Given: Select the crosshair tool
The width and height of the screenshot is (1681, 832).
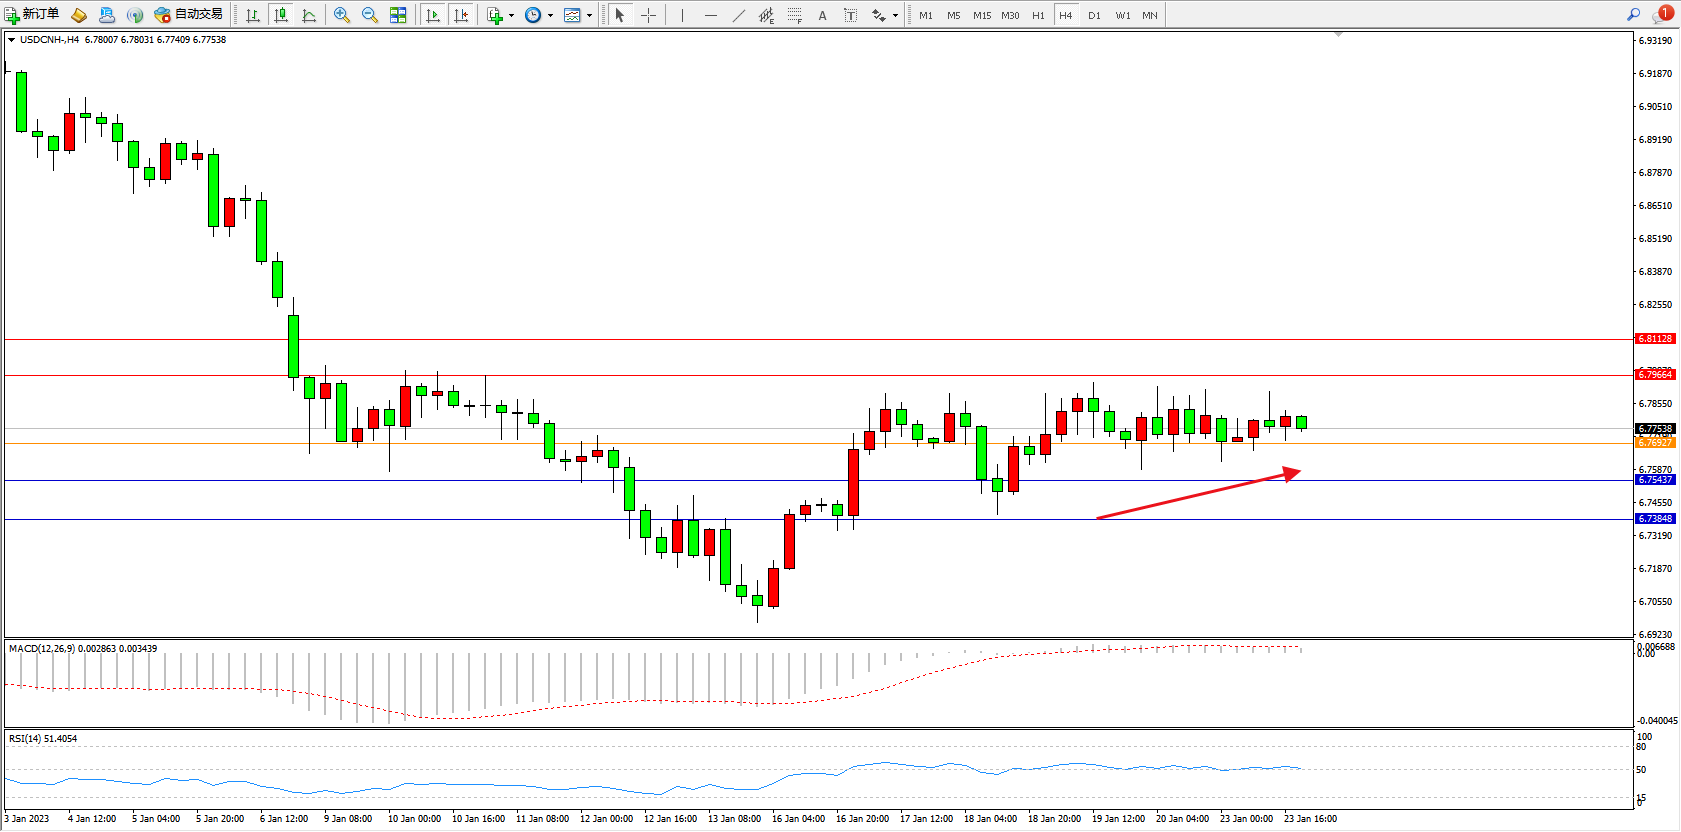Looking at the screenshot, I should coord(648,15).
